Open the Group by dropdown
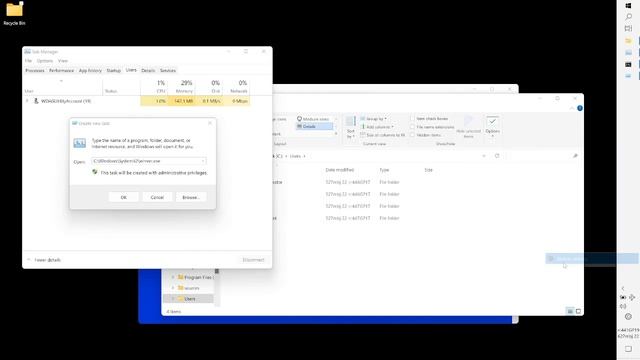640x360 pixels. [373, 119]
